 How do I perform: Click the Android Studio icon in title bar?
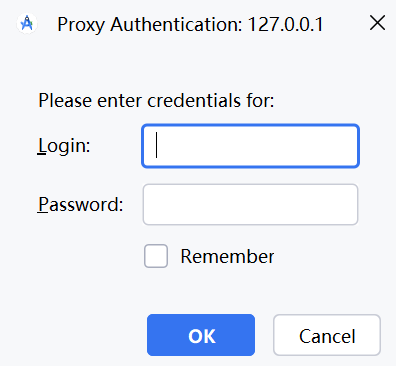point(27,24)
